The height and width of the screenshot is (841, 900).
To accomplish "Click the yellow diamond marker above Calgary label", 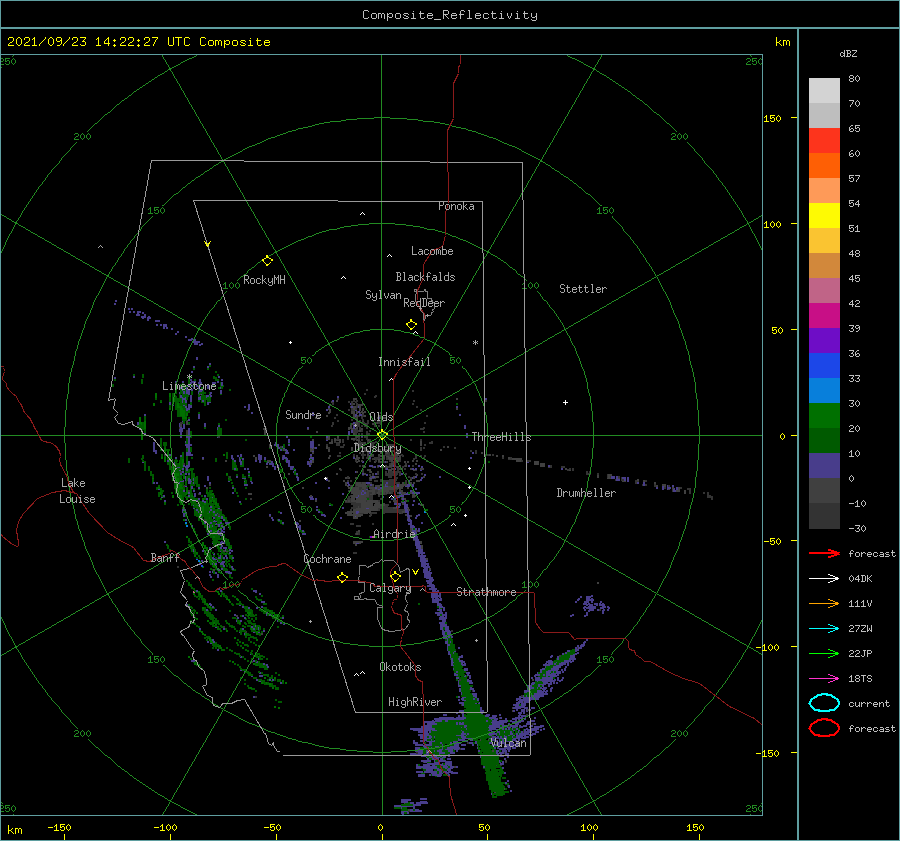I will point(395,576).
